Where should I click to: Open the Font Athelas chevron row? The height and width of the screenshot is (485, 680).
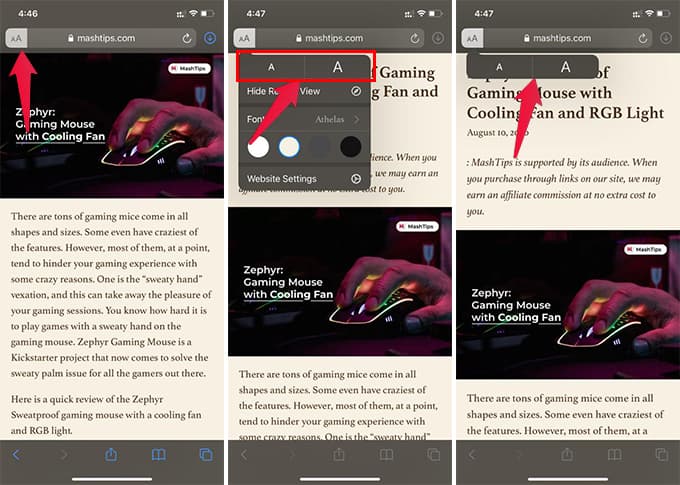(x=304, y=119)
